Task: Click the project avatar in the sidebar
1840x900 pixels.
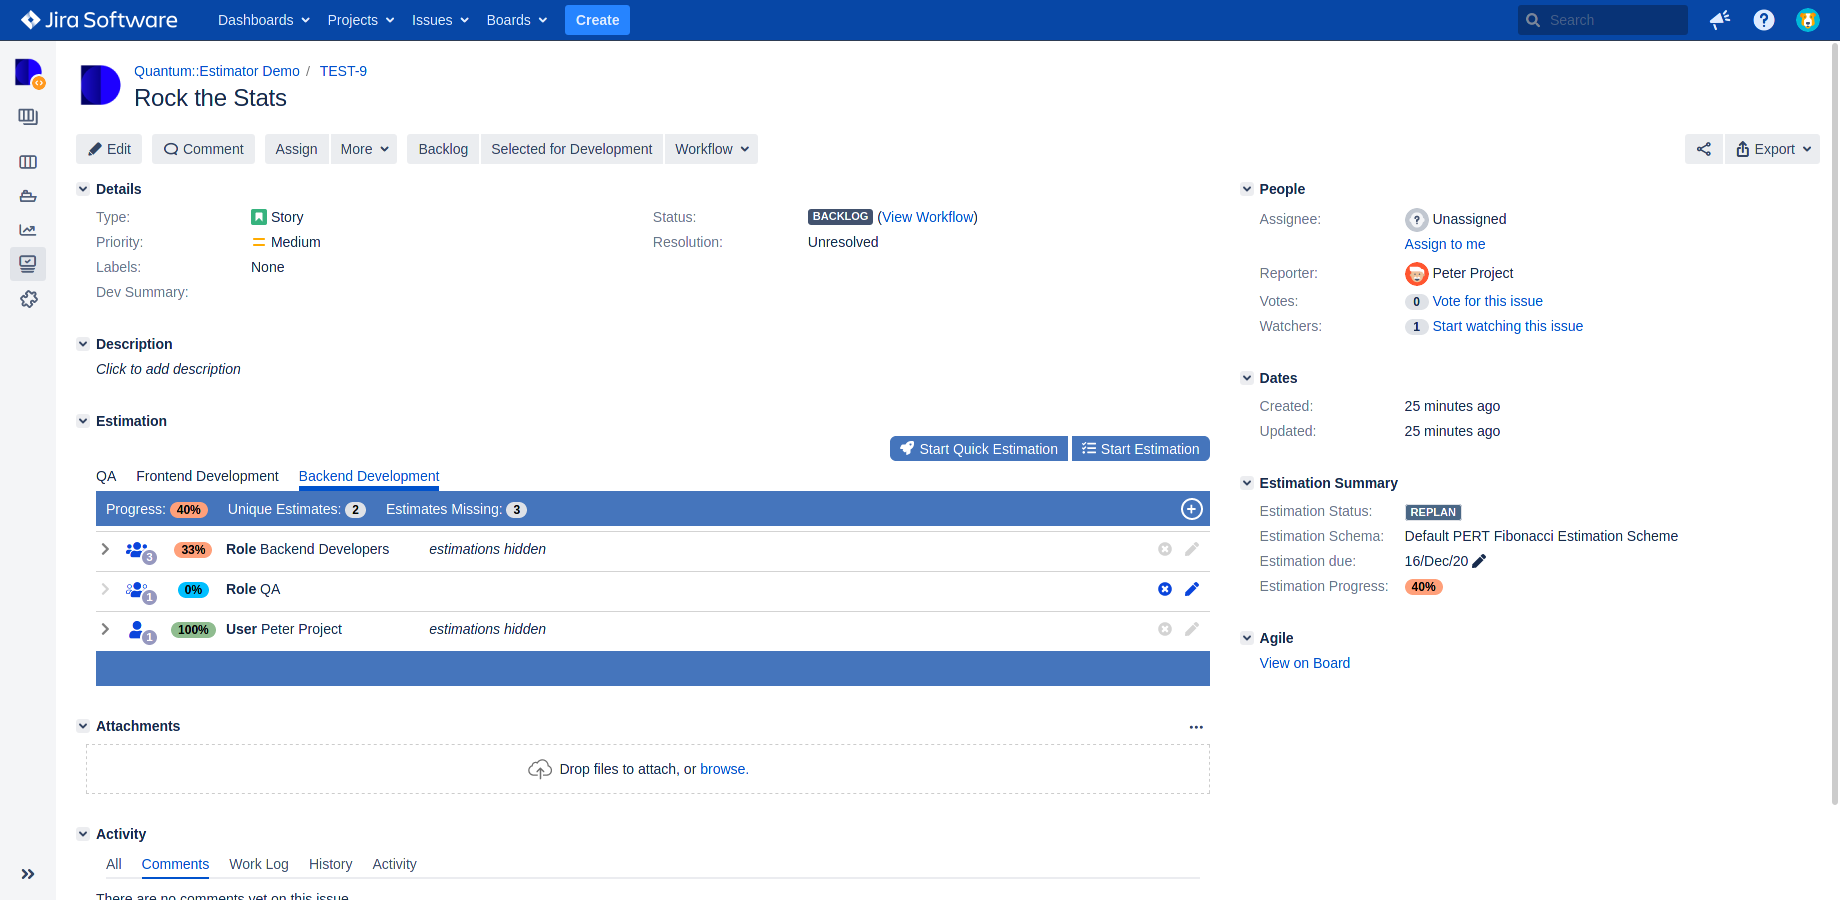Action: pos(29,73)
